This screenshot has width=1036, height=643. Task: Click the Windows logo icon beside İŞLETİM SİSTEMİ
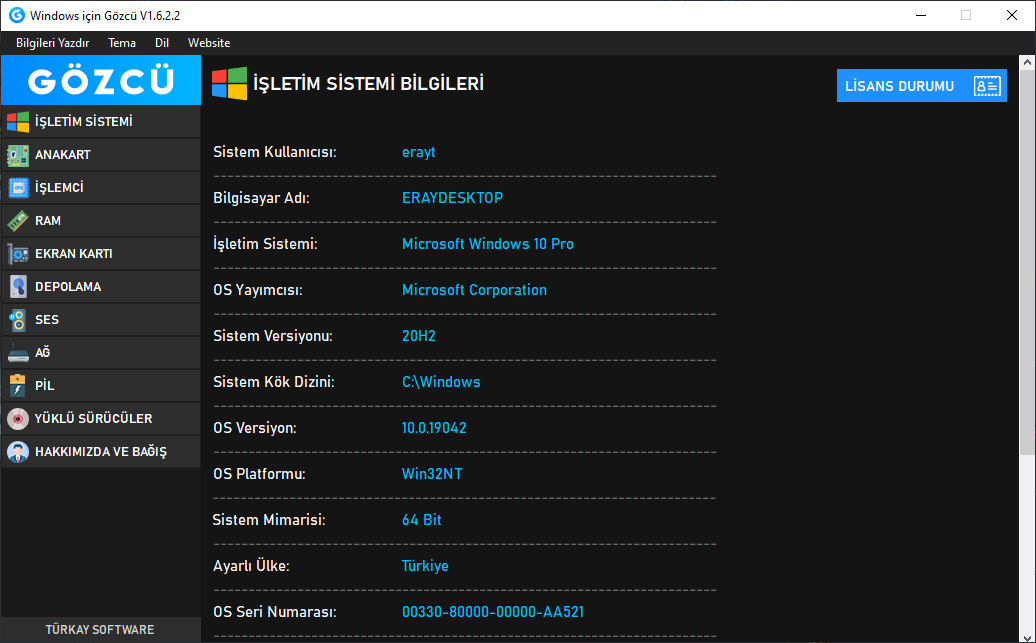[18, 122]
